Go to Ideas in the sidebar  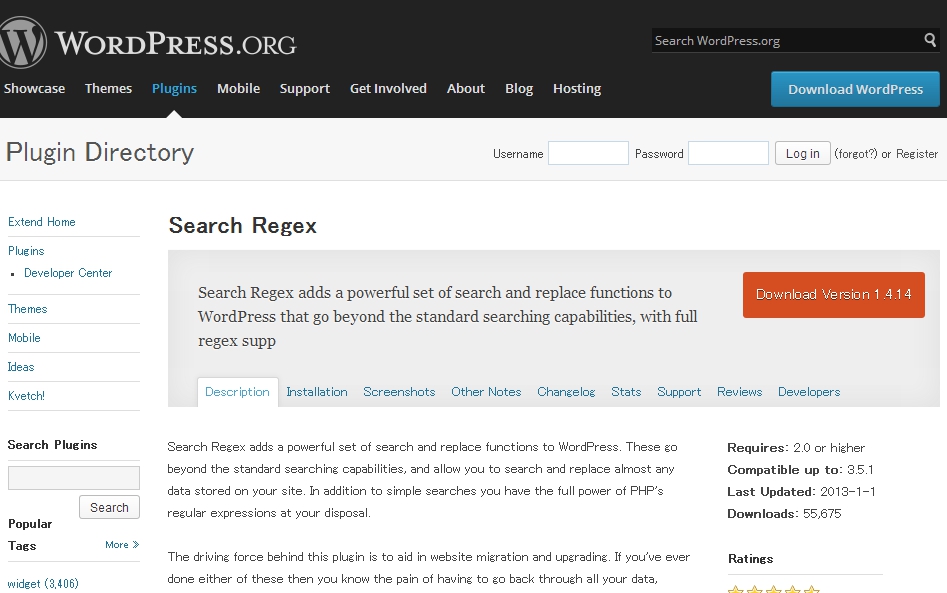(21, 367)
